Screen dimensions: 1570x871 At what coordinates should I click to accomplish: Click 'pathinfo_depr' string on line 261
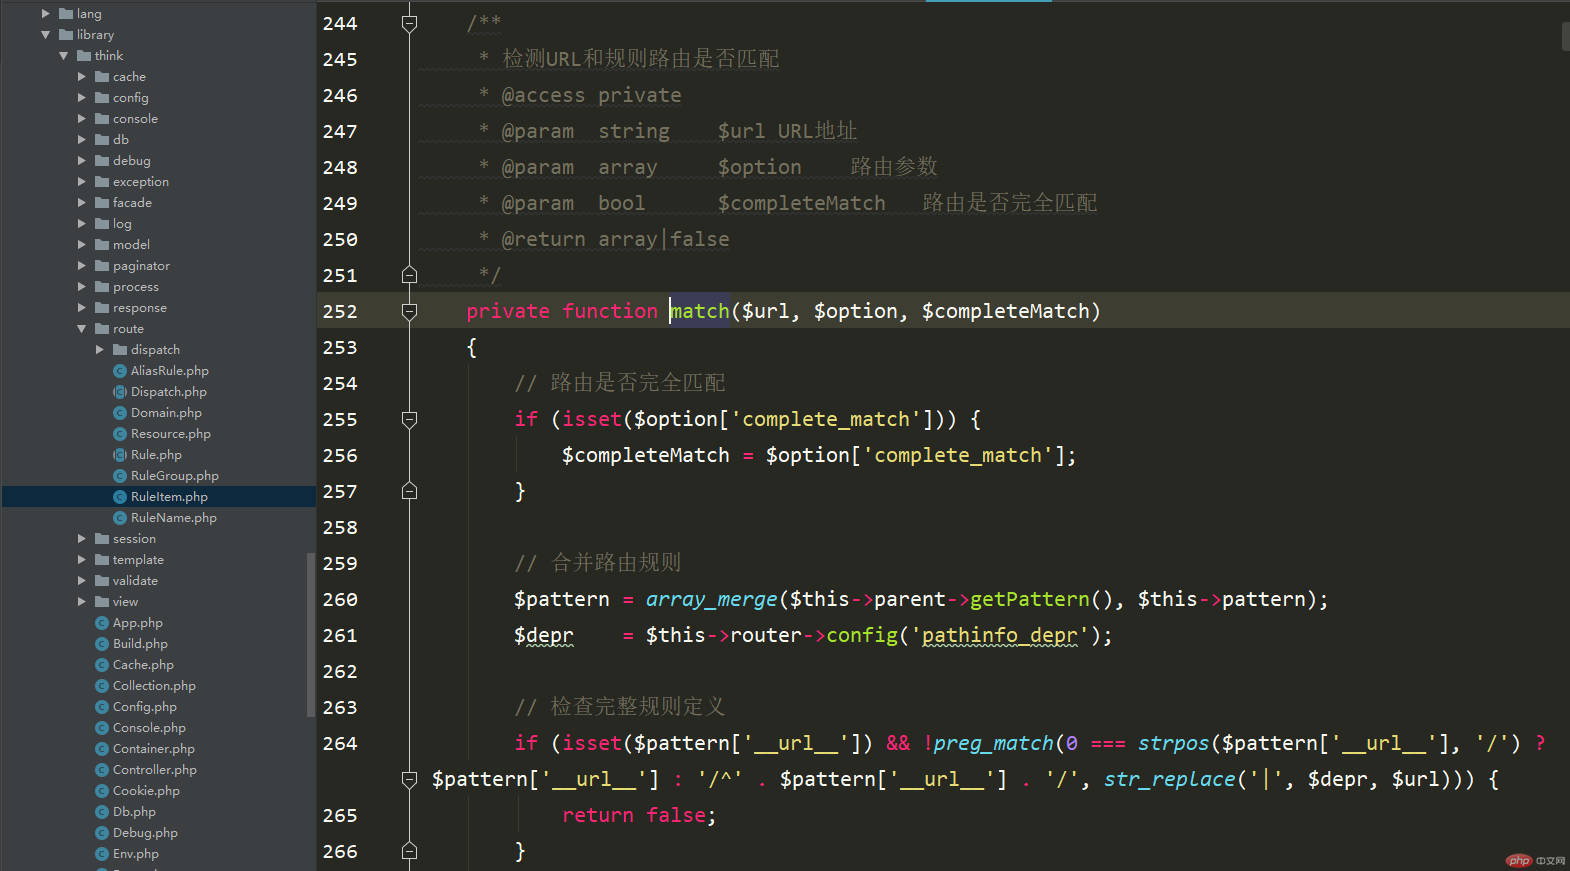pyautogui.click(x=1000, y=635)
